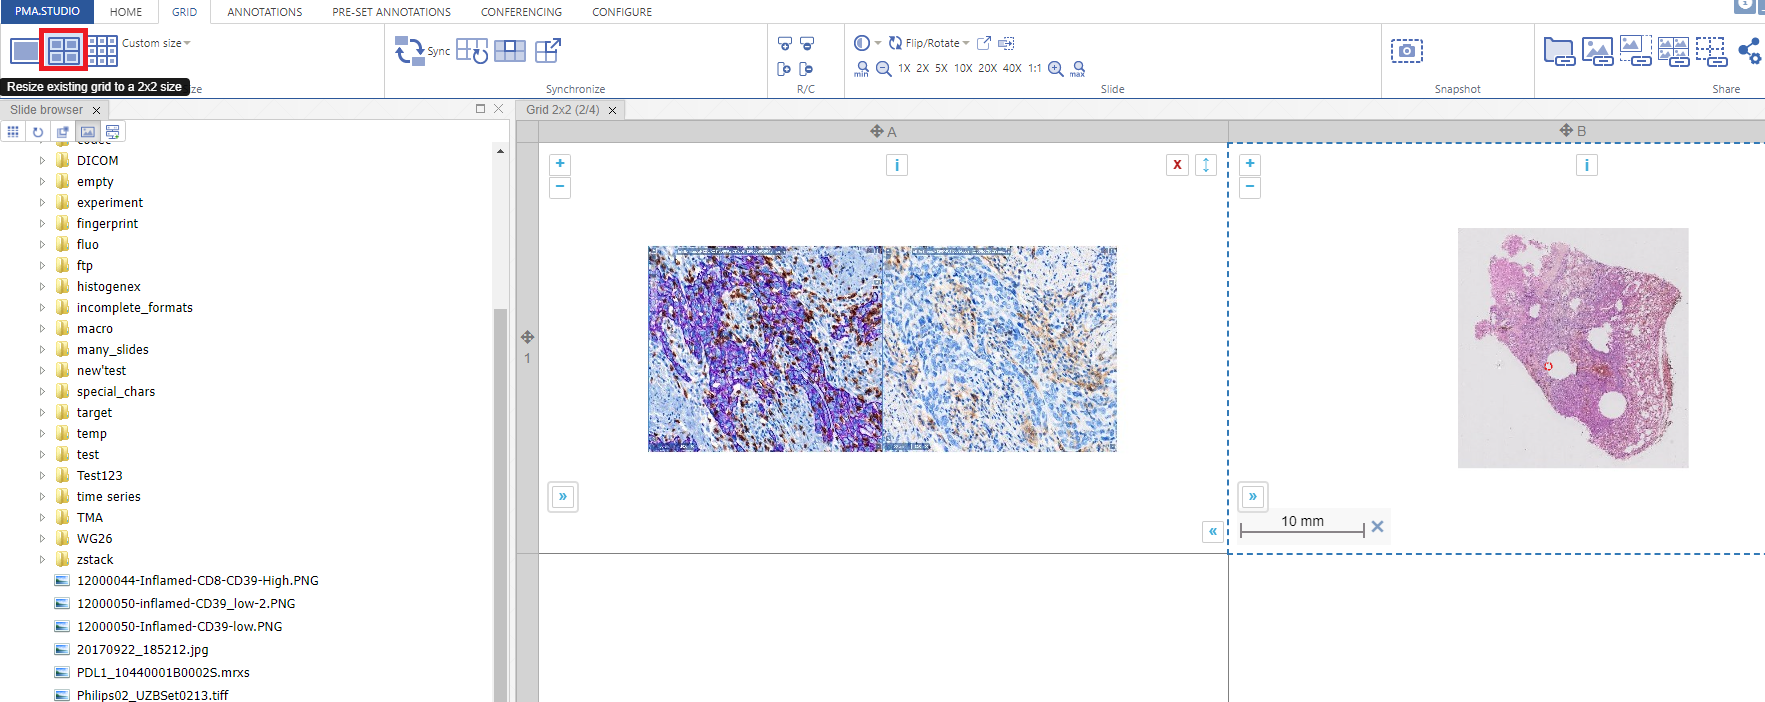Screen dimensions: 1765x702
Task: Zoom to maximum magnification on the slide
Action: pos(1077,69)
